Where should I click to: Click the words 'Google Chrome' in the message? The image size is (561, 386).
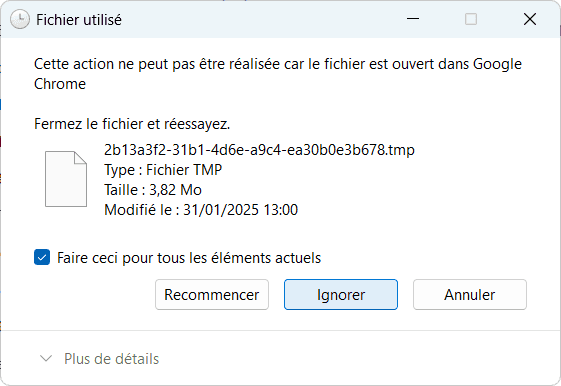[x=497, y=64]
